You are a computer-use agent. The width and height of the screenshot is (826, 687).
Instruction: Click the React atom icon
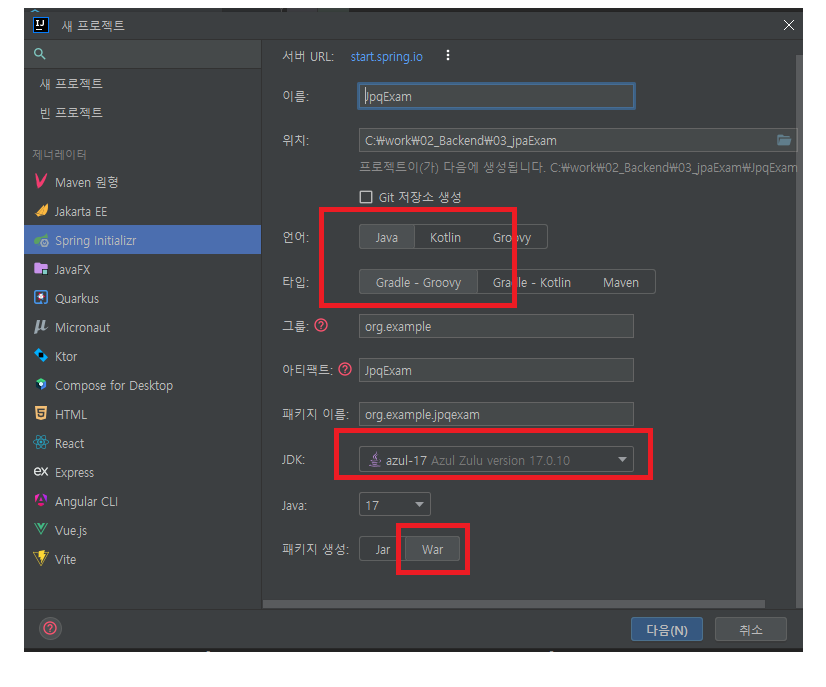pos(41,443)
